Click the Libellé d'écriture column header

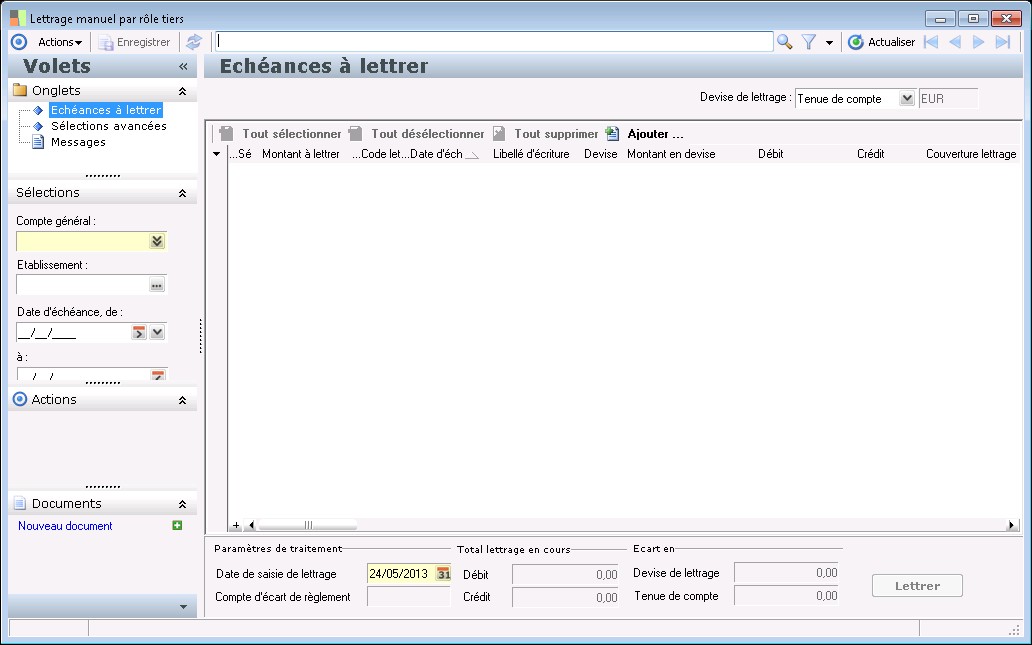(x=531, y=154)
